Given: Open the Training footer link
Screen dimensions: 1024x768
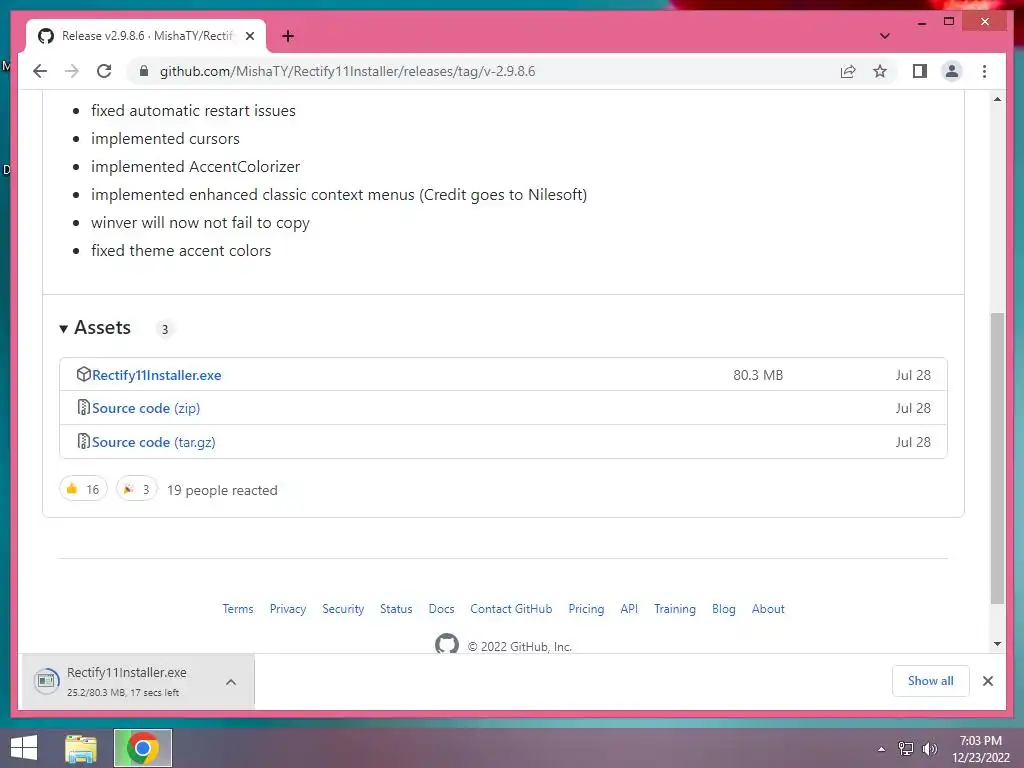Looking at the screenshot, I should 675,609.
